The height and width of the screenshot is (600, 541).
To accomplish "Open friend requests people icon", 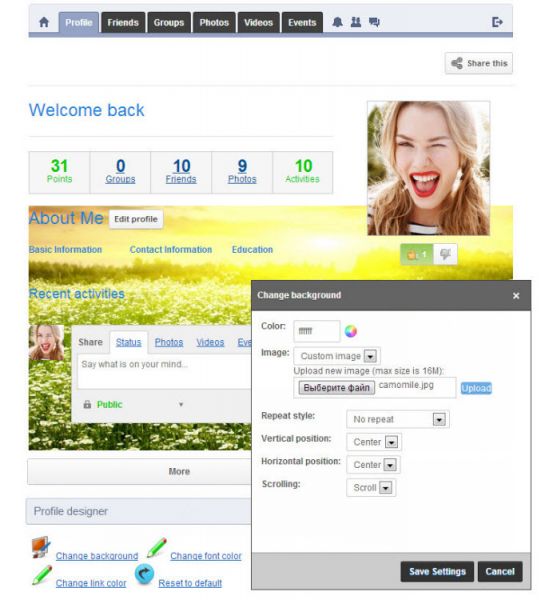I will click(x=356, y=22).
